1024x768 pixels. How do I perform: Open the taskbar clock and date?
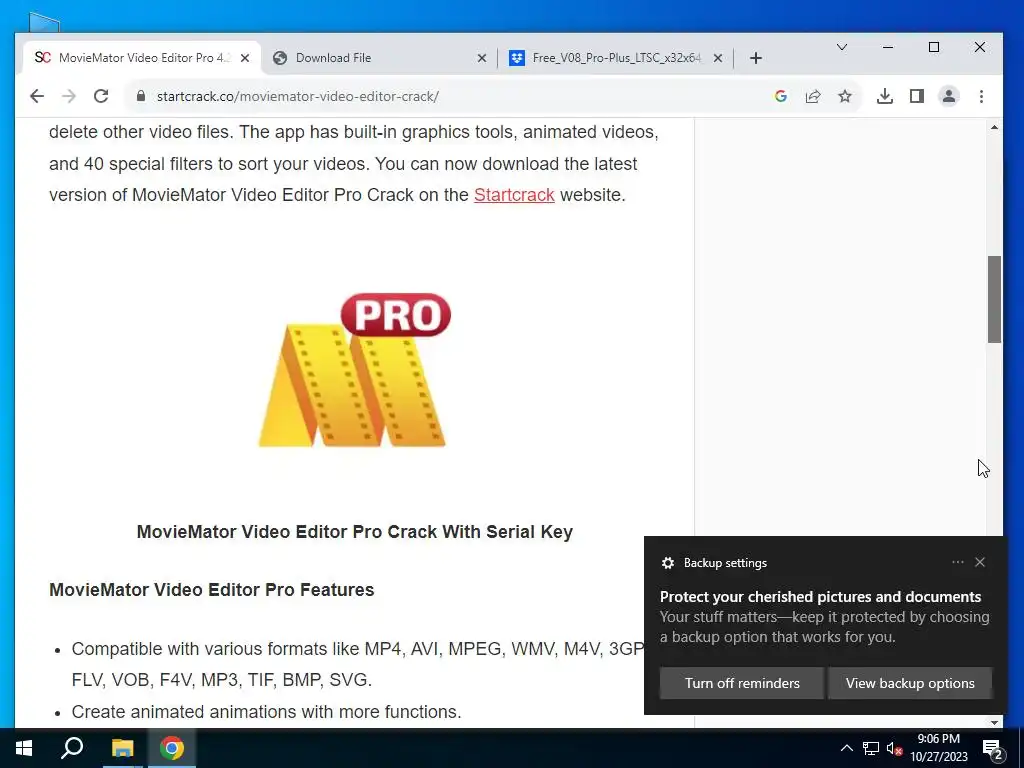pyautogui.click(x=939, y=748)
